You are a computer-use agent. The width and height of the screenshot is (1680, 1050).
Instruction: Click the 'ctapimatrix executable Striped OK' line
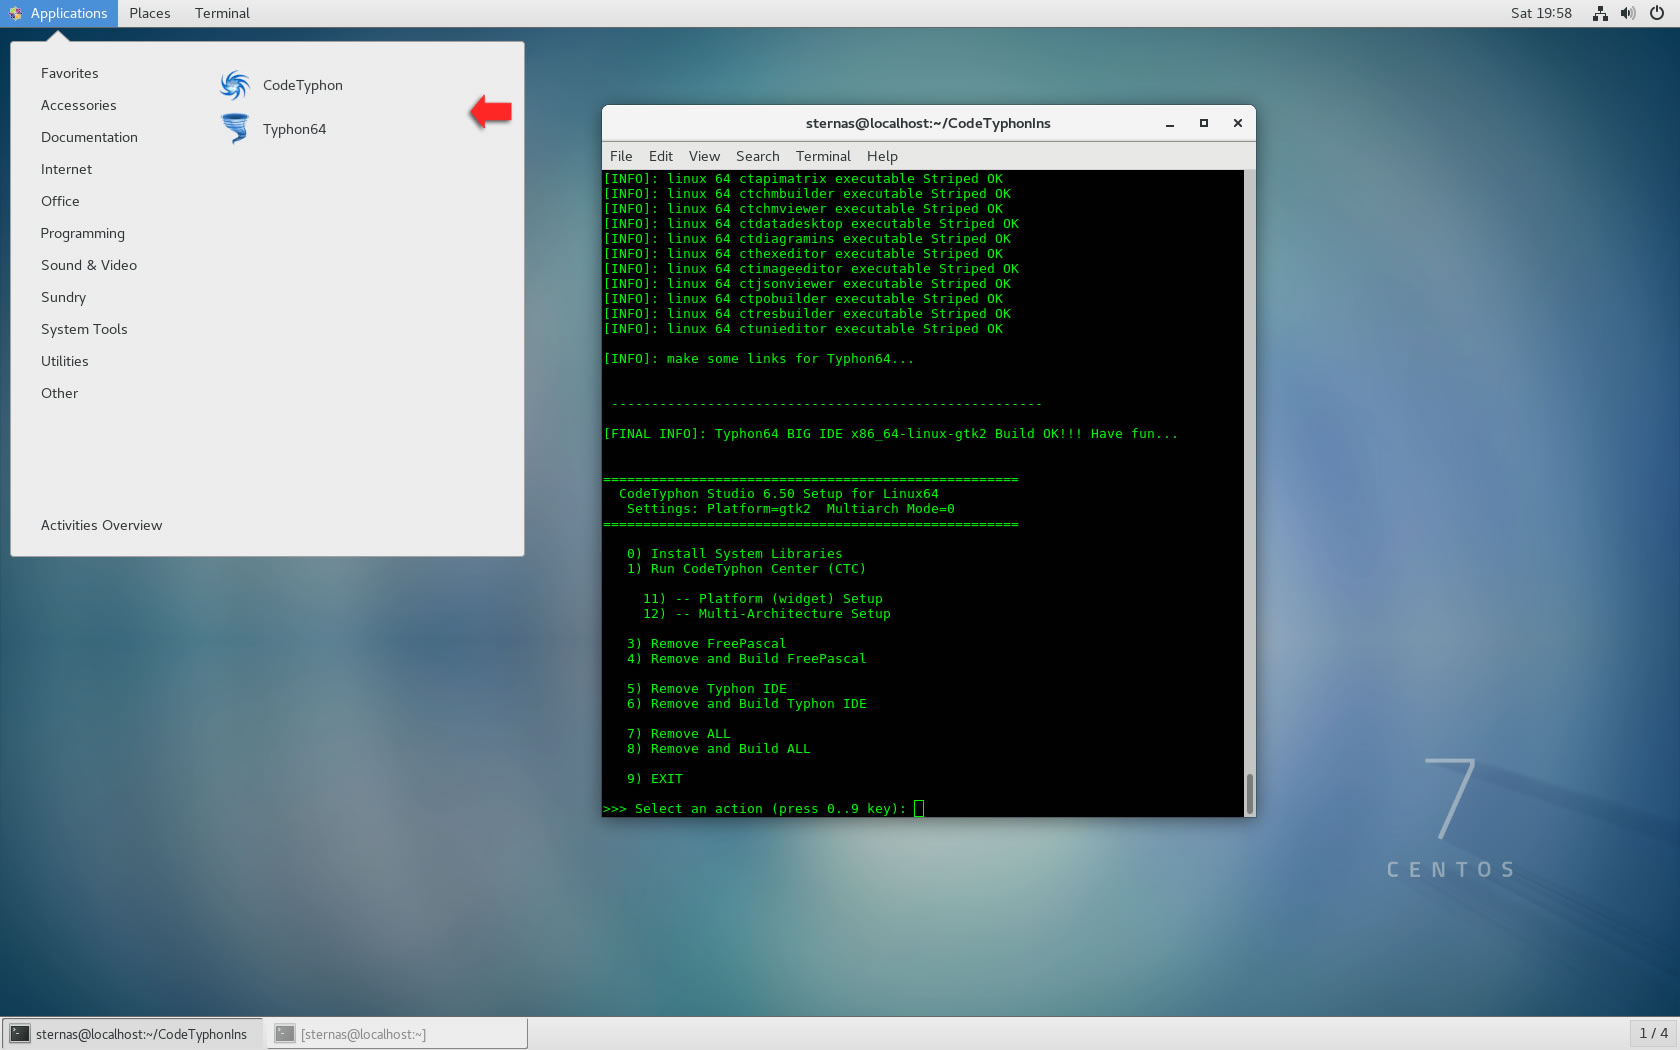coord(802,178)
